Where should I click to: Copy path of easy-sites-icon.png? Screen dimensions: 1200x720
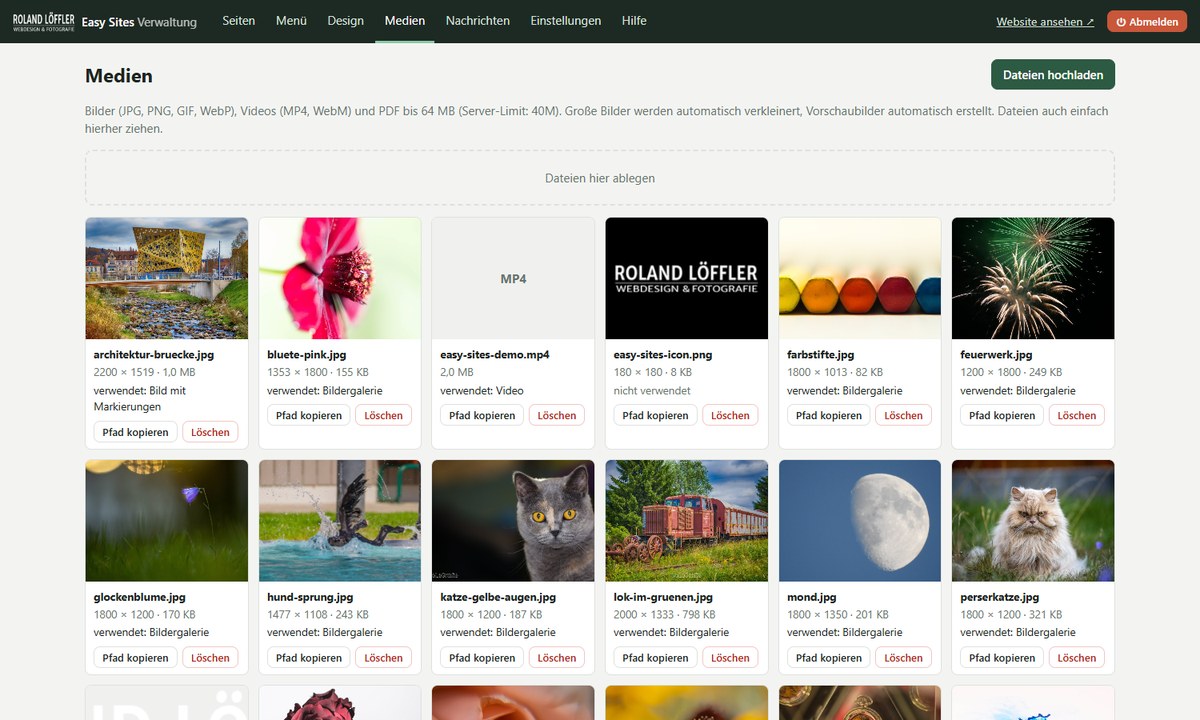[x=656, y=415]
